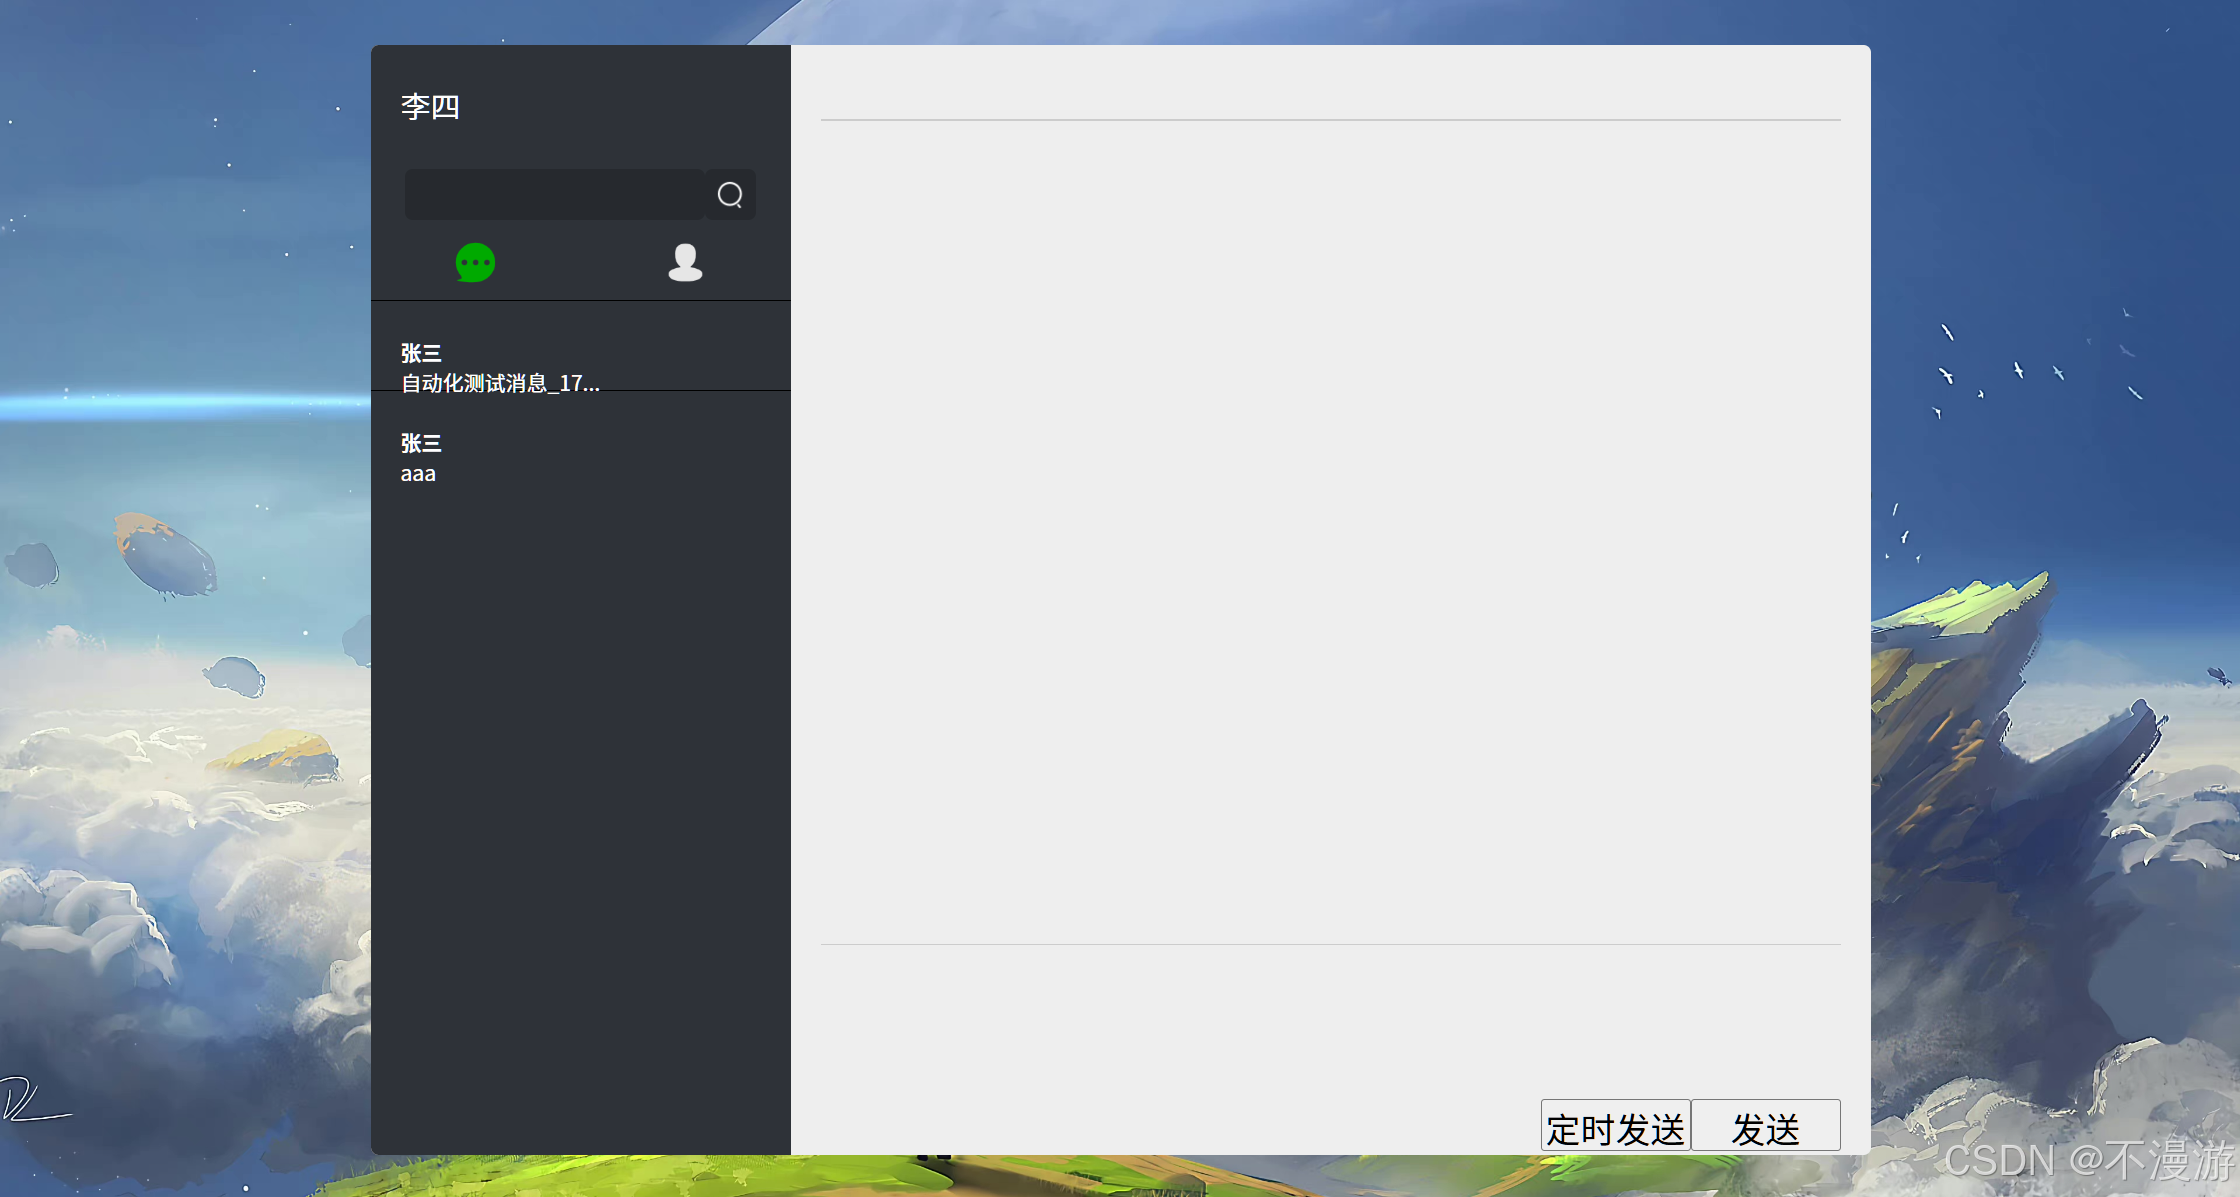Click the divider line between the two sessions
The width and height of the screenshot is (2240, 1197).
click(690, 390)
